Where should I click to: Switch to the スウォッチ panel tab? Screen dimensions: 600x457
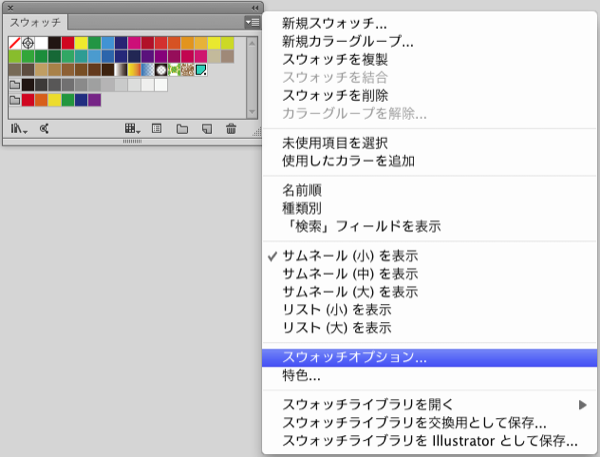35,21
